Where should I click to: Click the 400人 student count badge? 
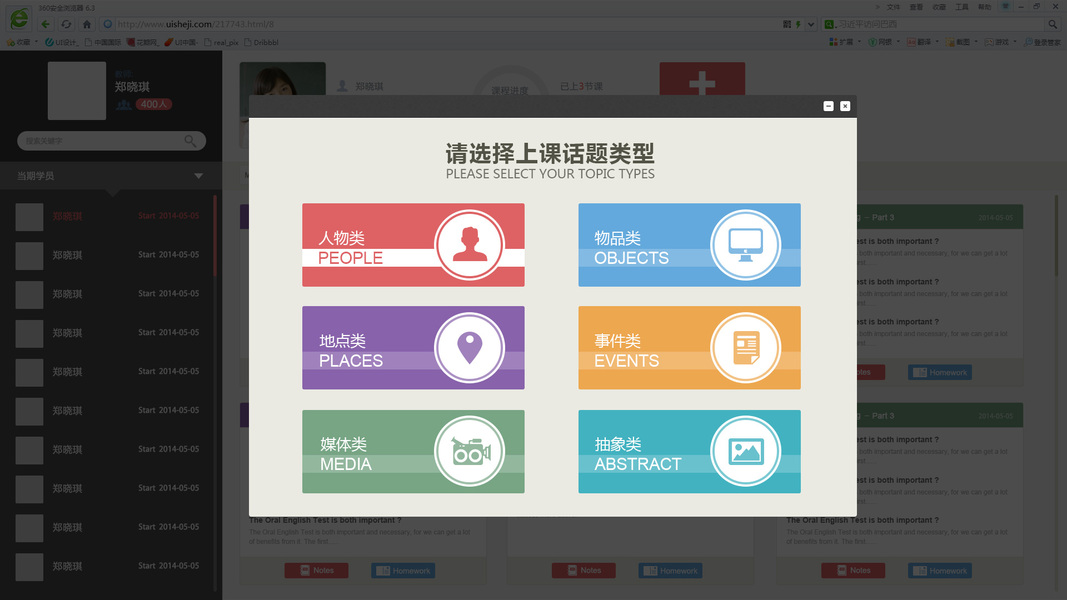tap(153, 104)
